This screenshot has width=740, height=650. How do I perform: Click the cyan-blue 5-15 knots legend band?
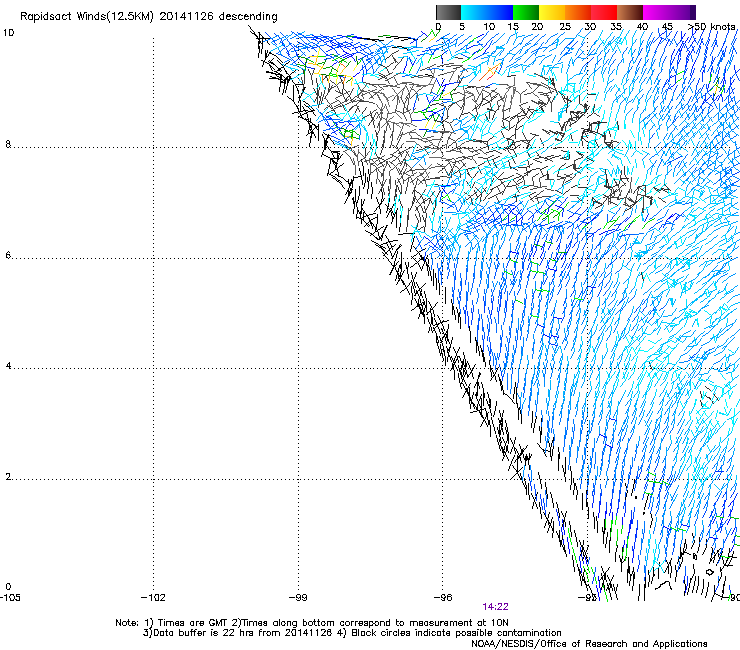(x=487, y=12)
